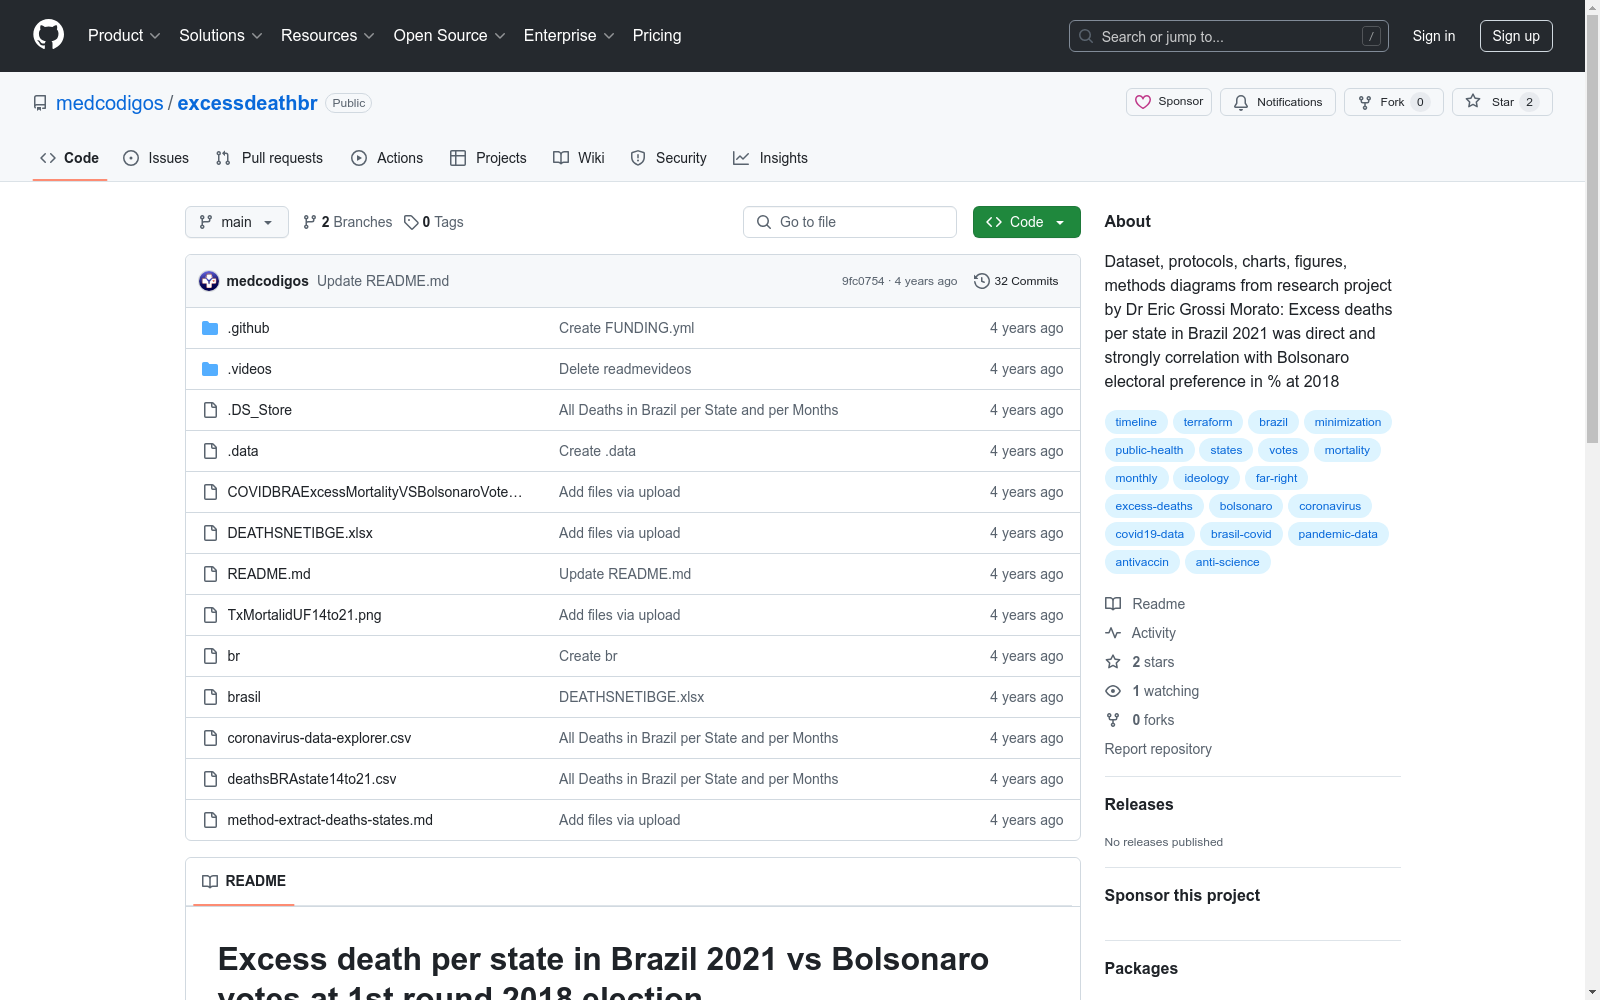Viewport: 1600px width, 1000px height.
Task: Click the book icon beside Readme in About
Action: tap(1113, 604)
